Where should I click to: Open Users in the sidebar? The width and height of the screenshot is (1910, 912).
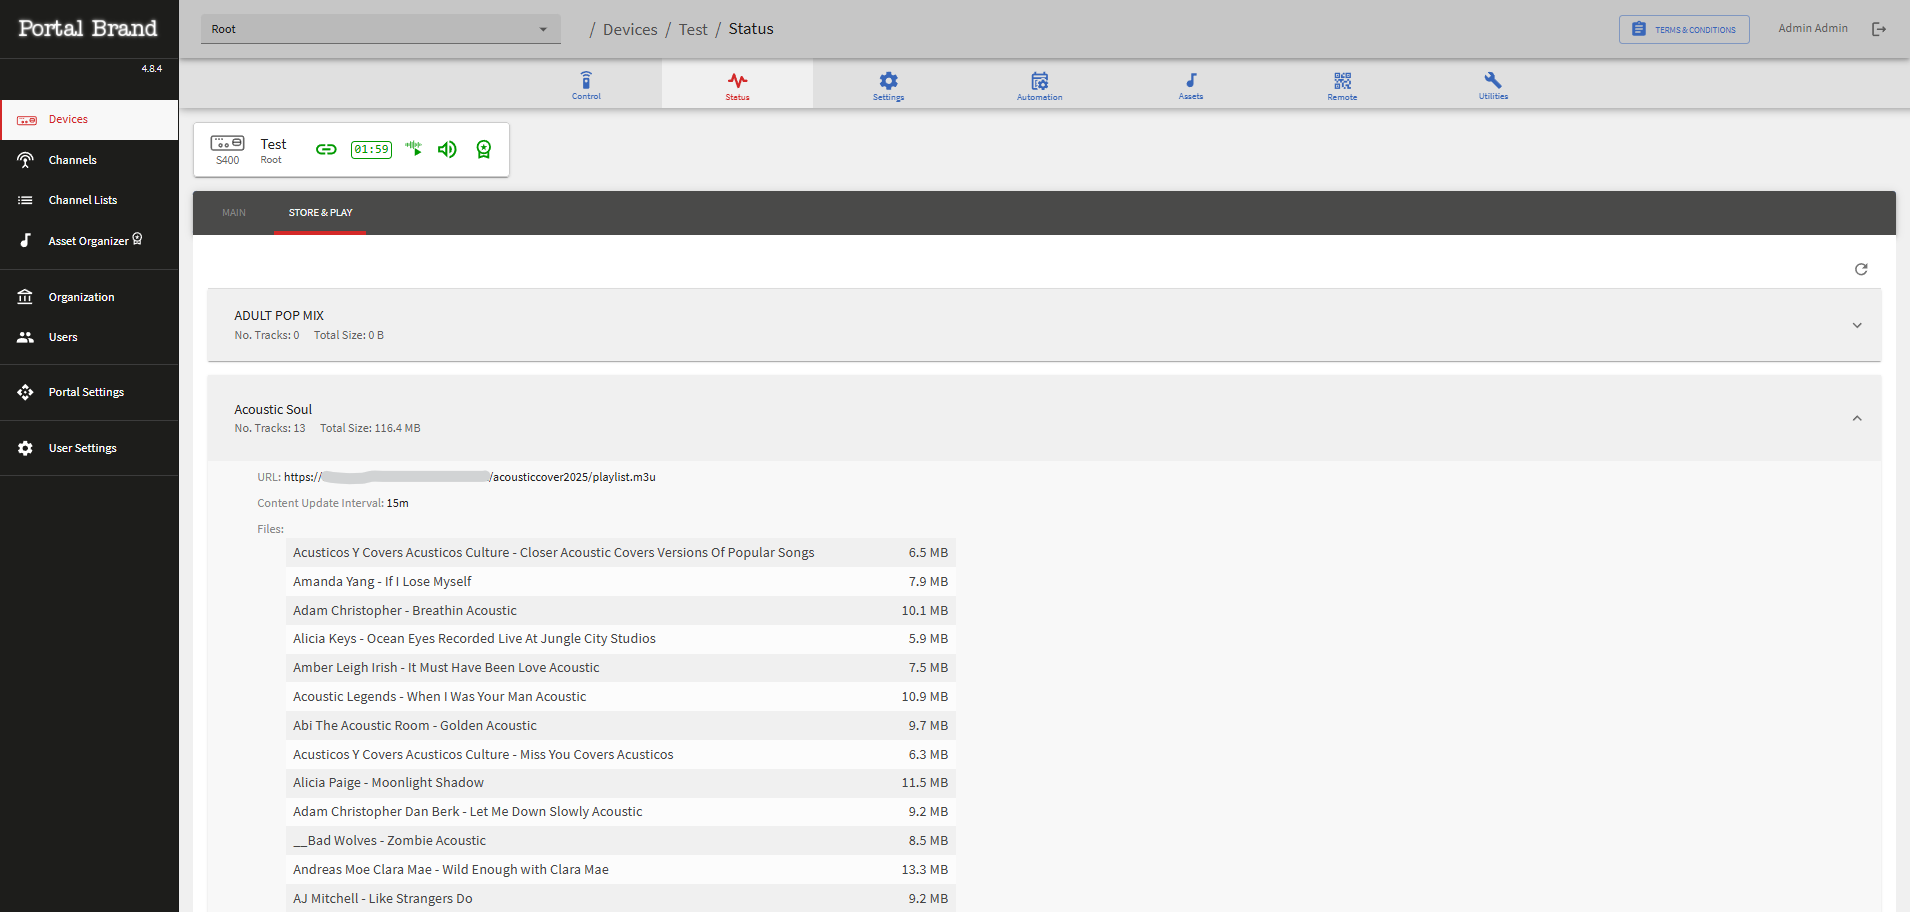(89, 337)
